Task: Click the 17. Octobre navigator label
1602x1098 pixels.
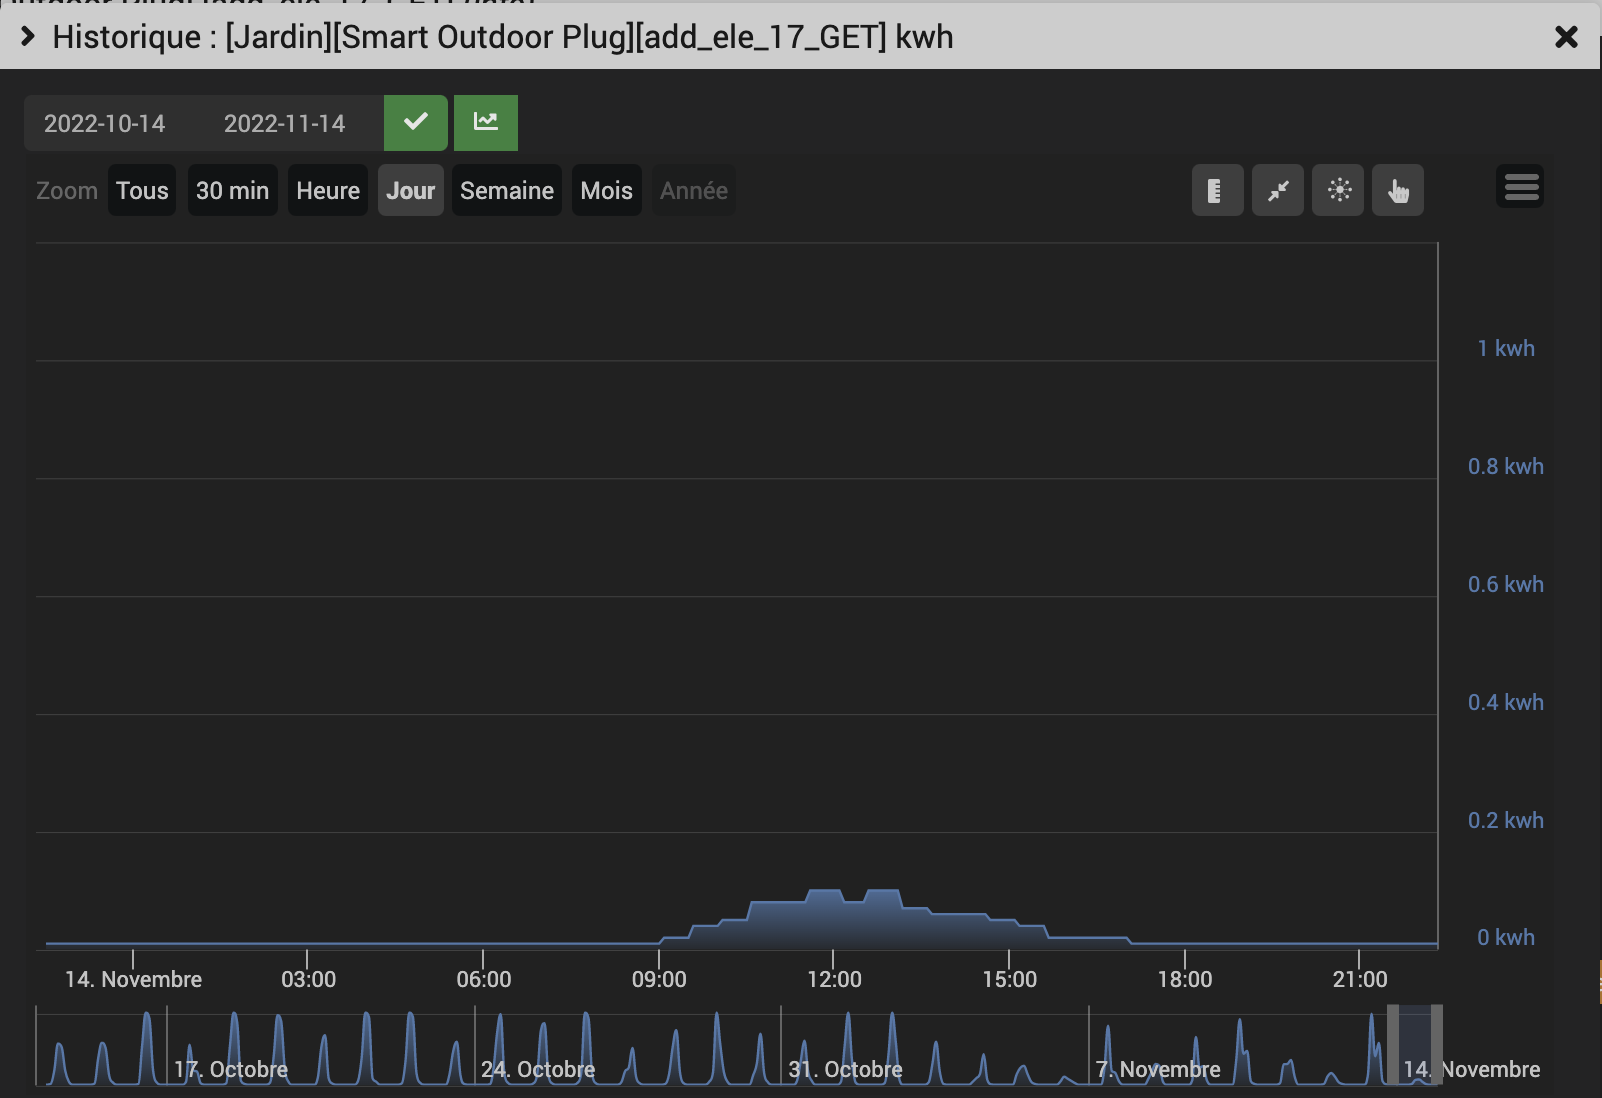Action: pos(231,1069)
